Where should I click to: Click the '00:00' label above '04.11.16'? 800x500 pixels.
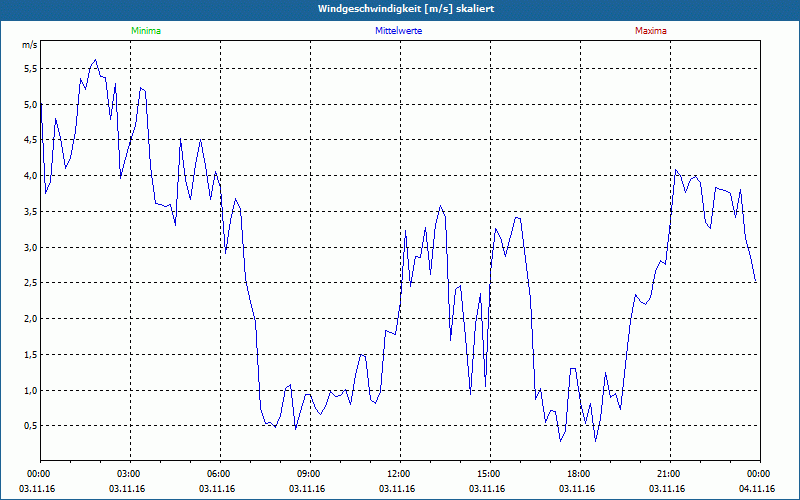tap(760, 474)
